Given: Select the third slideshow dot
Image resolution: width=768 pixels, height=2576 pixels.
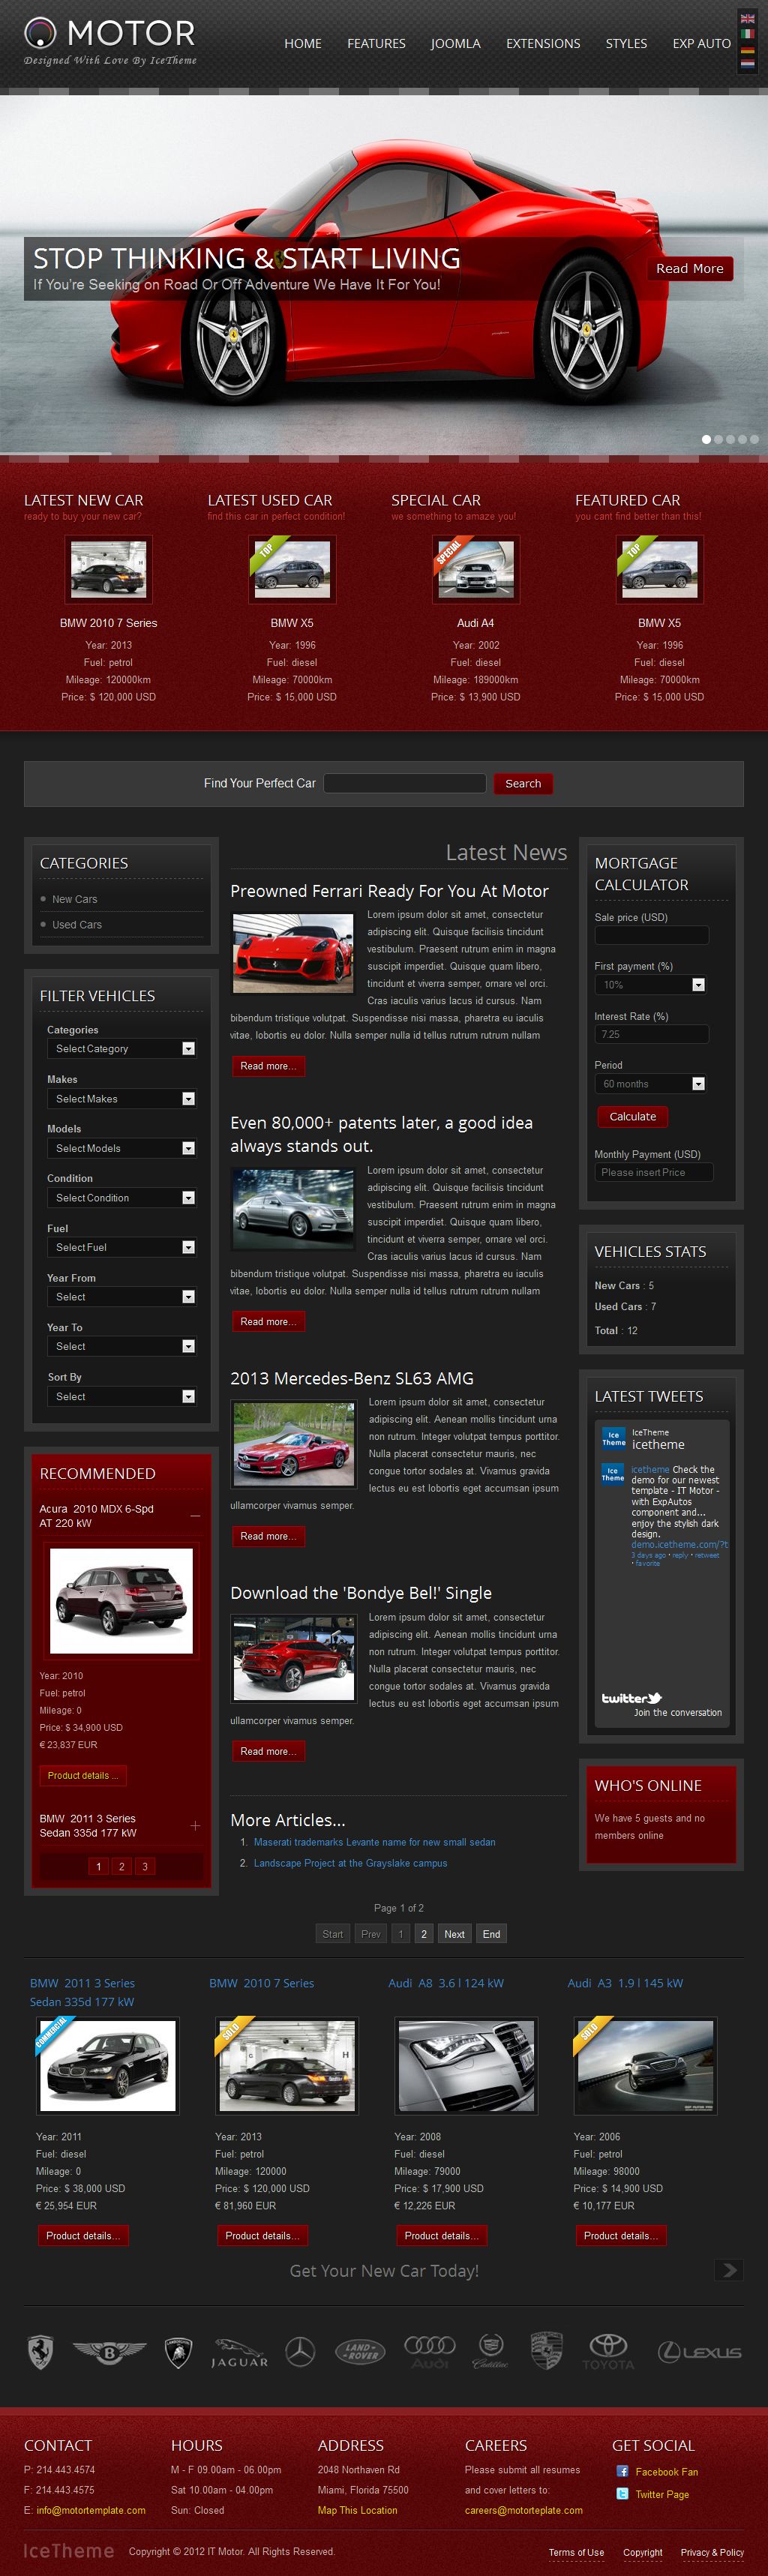Looking at the screenshot, I should click(x=731, y=439).
